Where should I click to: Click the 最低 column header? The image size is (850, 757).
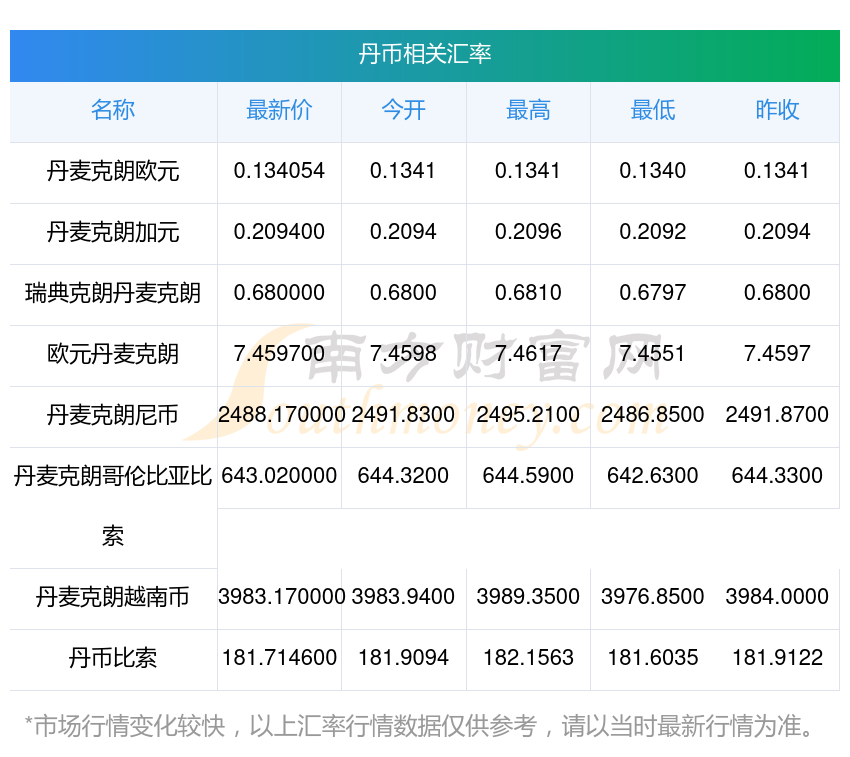[653, 111]
